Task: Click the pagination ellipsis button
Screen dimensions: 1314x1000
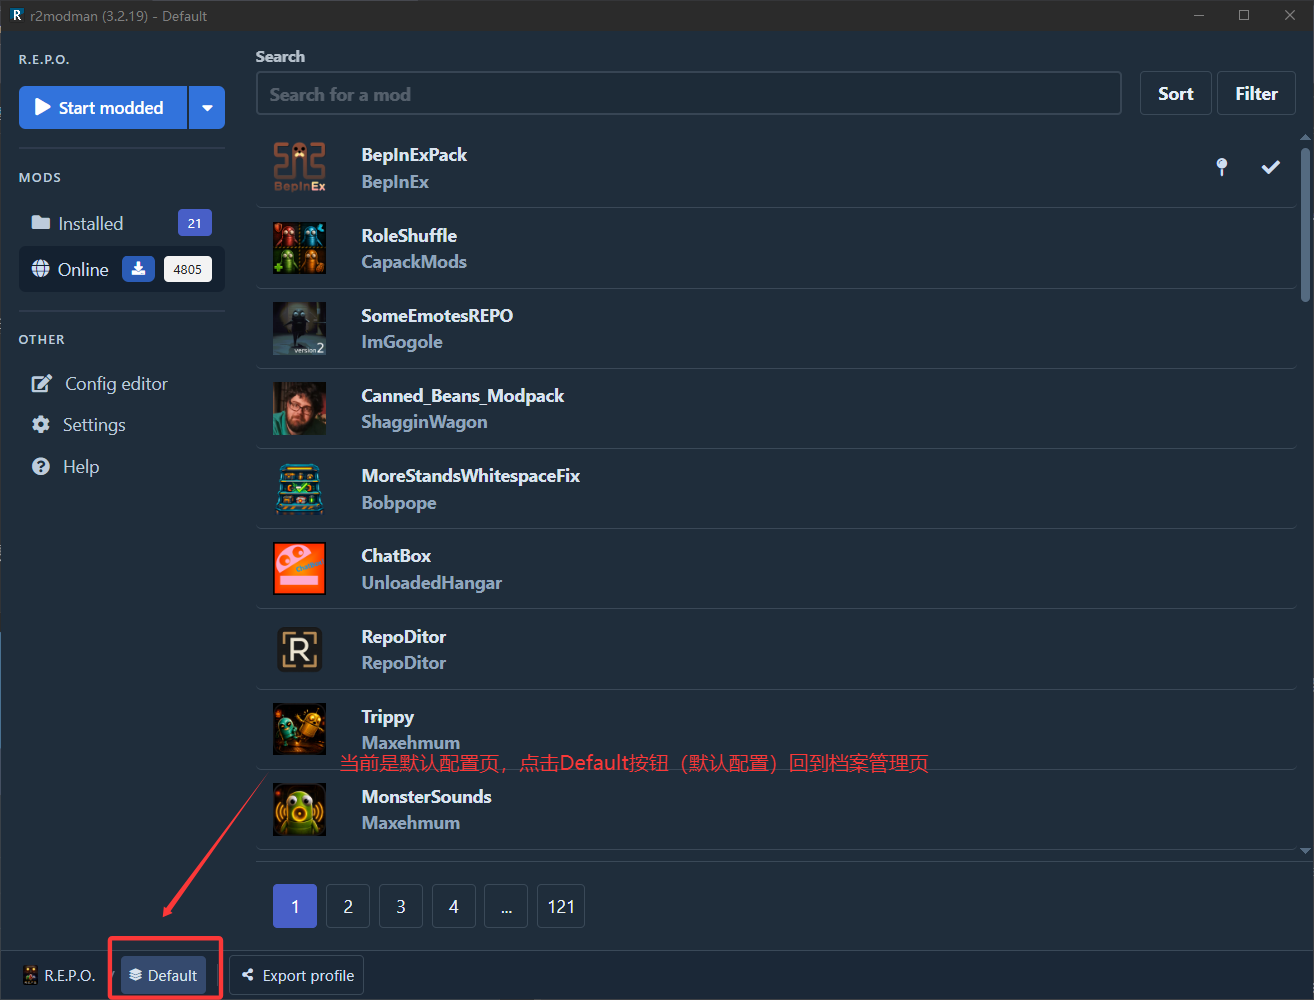Action: 507,906
